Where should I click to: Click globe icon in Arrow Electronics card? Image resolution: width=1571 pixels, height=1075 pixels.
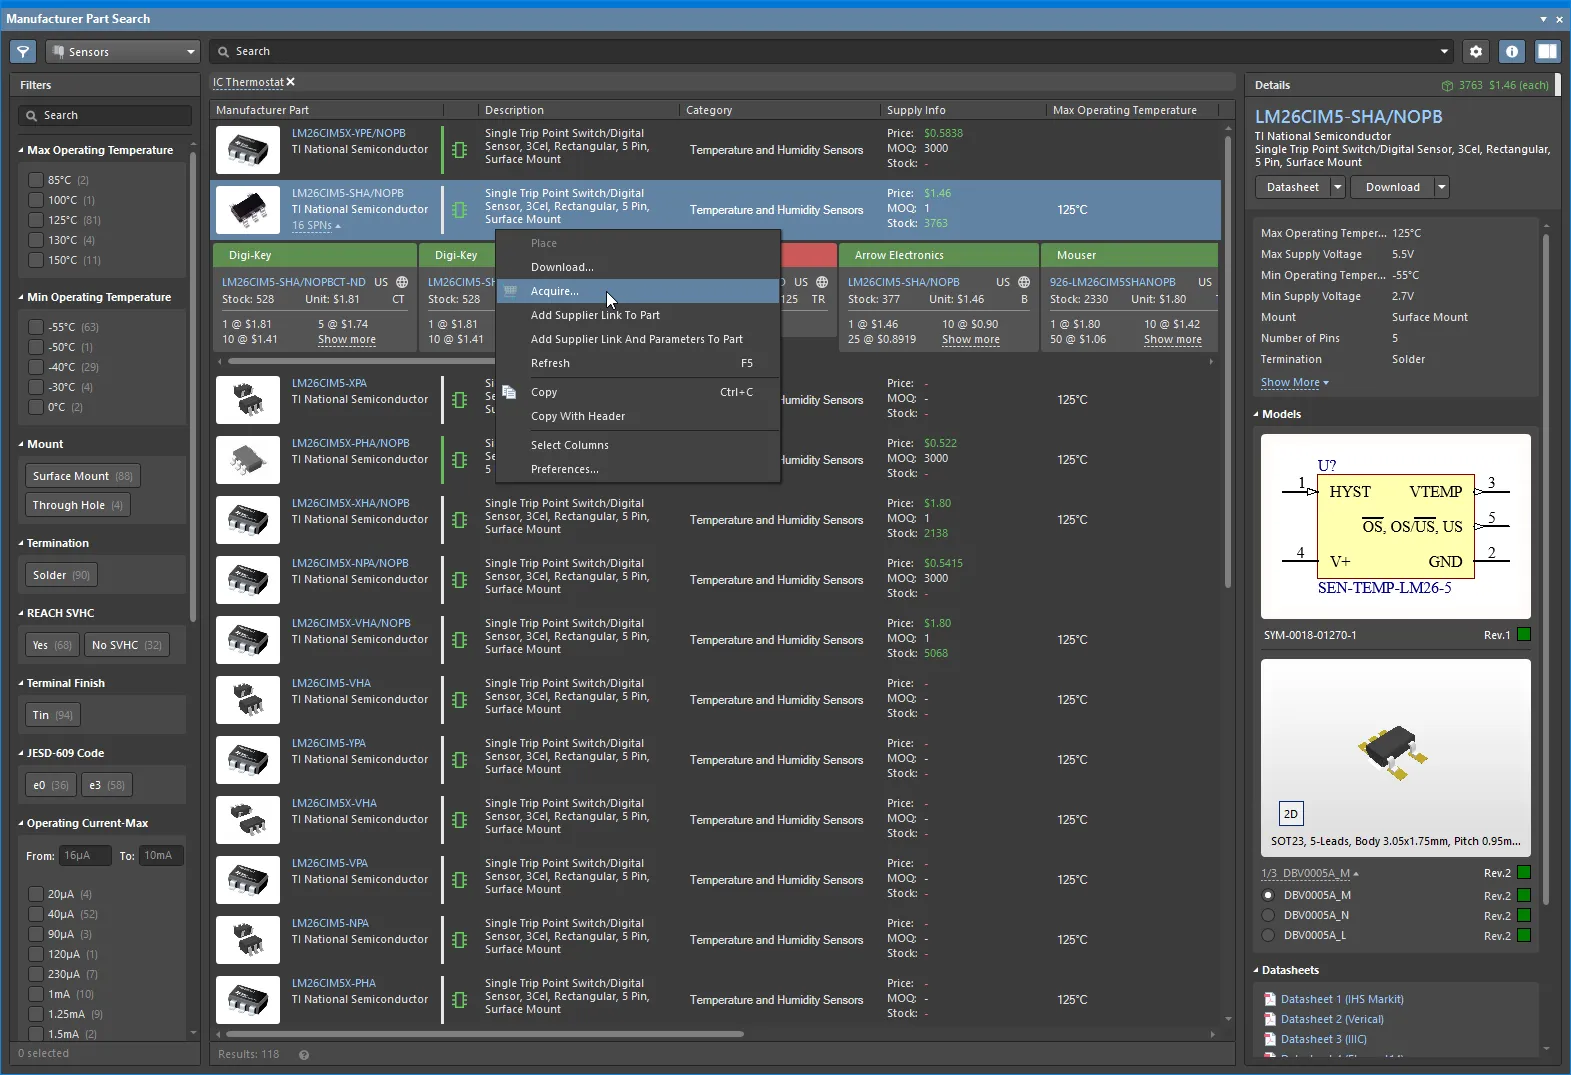coord(1024,282)
